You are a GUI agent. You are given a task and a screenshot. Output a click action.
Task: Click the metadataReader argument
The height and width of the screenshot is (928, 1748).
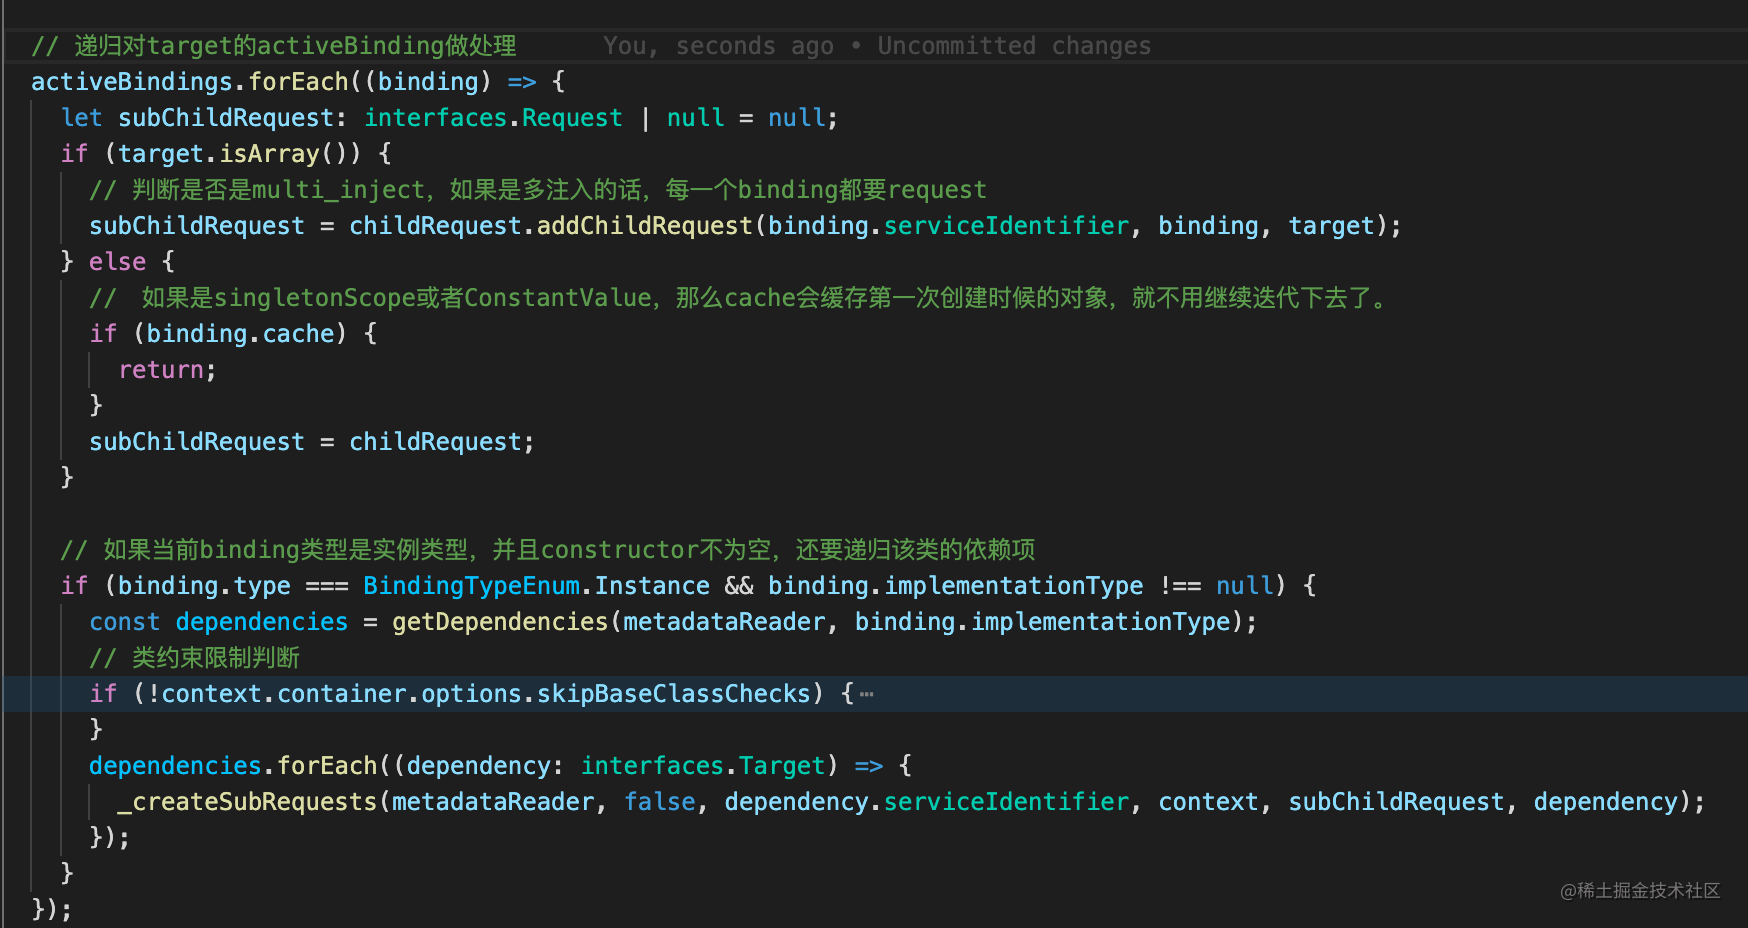click(x=725, y=621)
